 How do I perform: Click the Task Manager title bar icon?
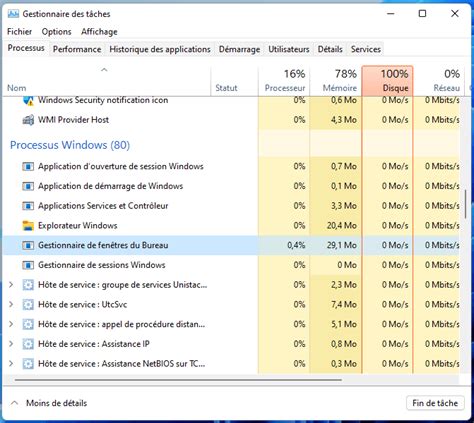click(x=13, y=14)
